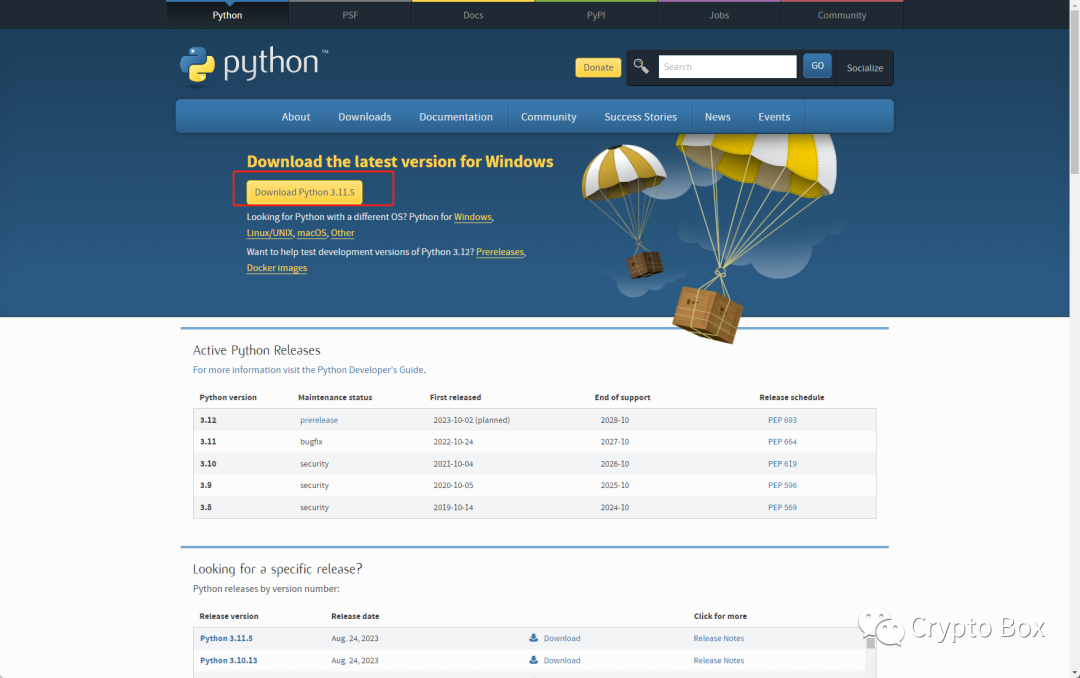Click version 3.11 cell
Image resolution: width=1080 pixels, height=678 pixels.
pyautogui.click(x=208, y=442)
